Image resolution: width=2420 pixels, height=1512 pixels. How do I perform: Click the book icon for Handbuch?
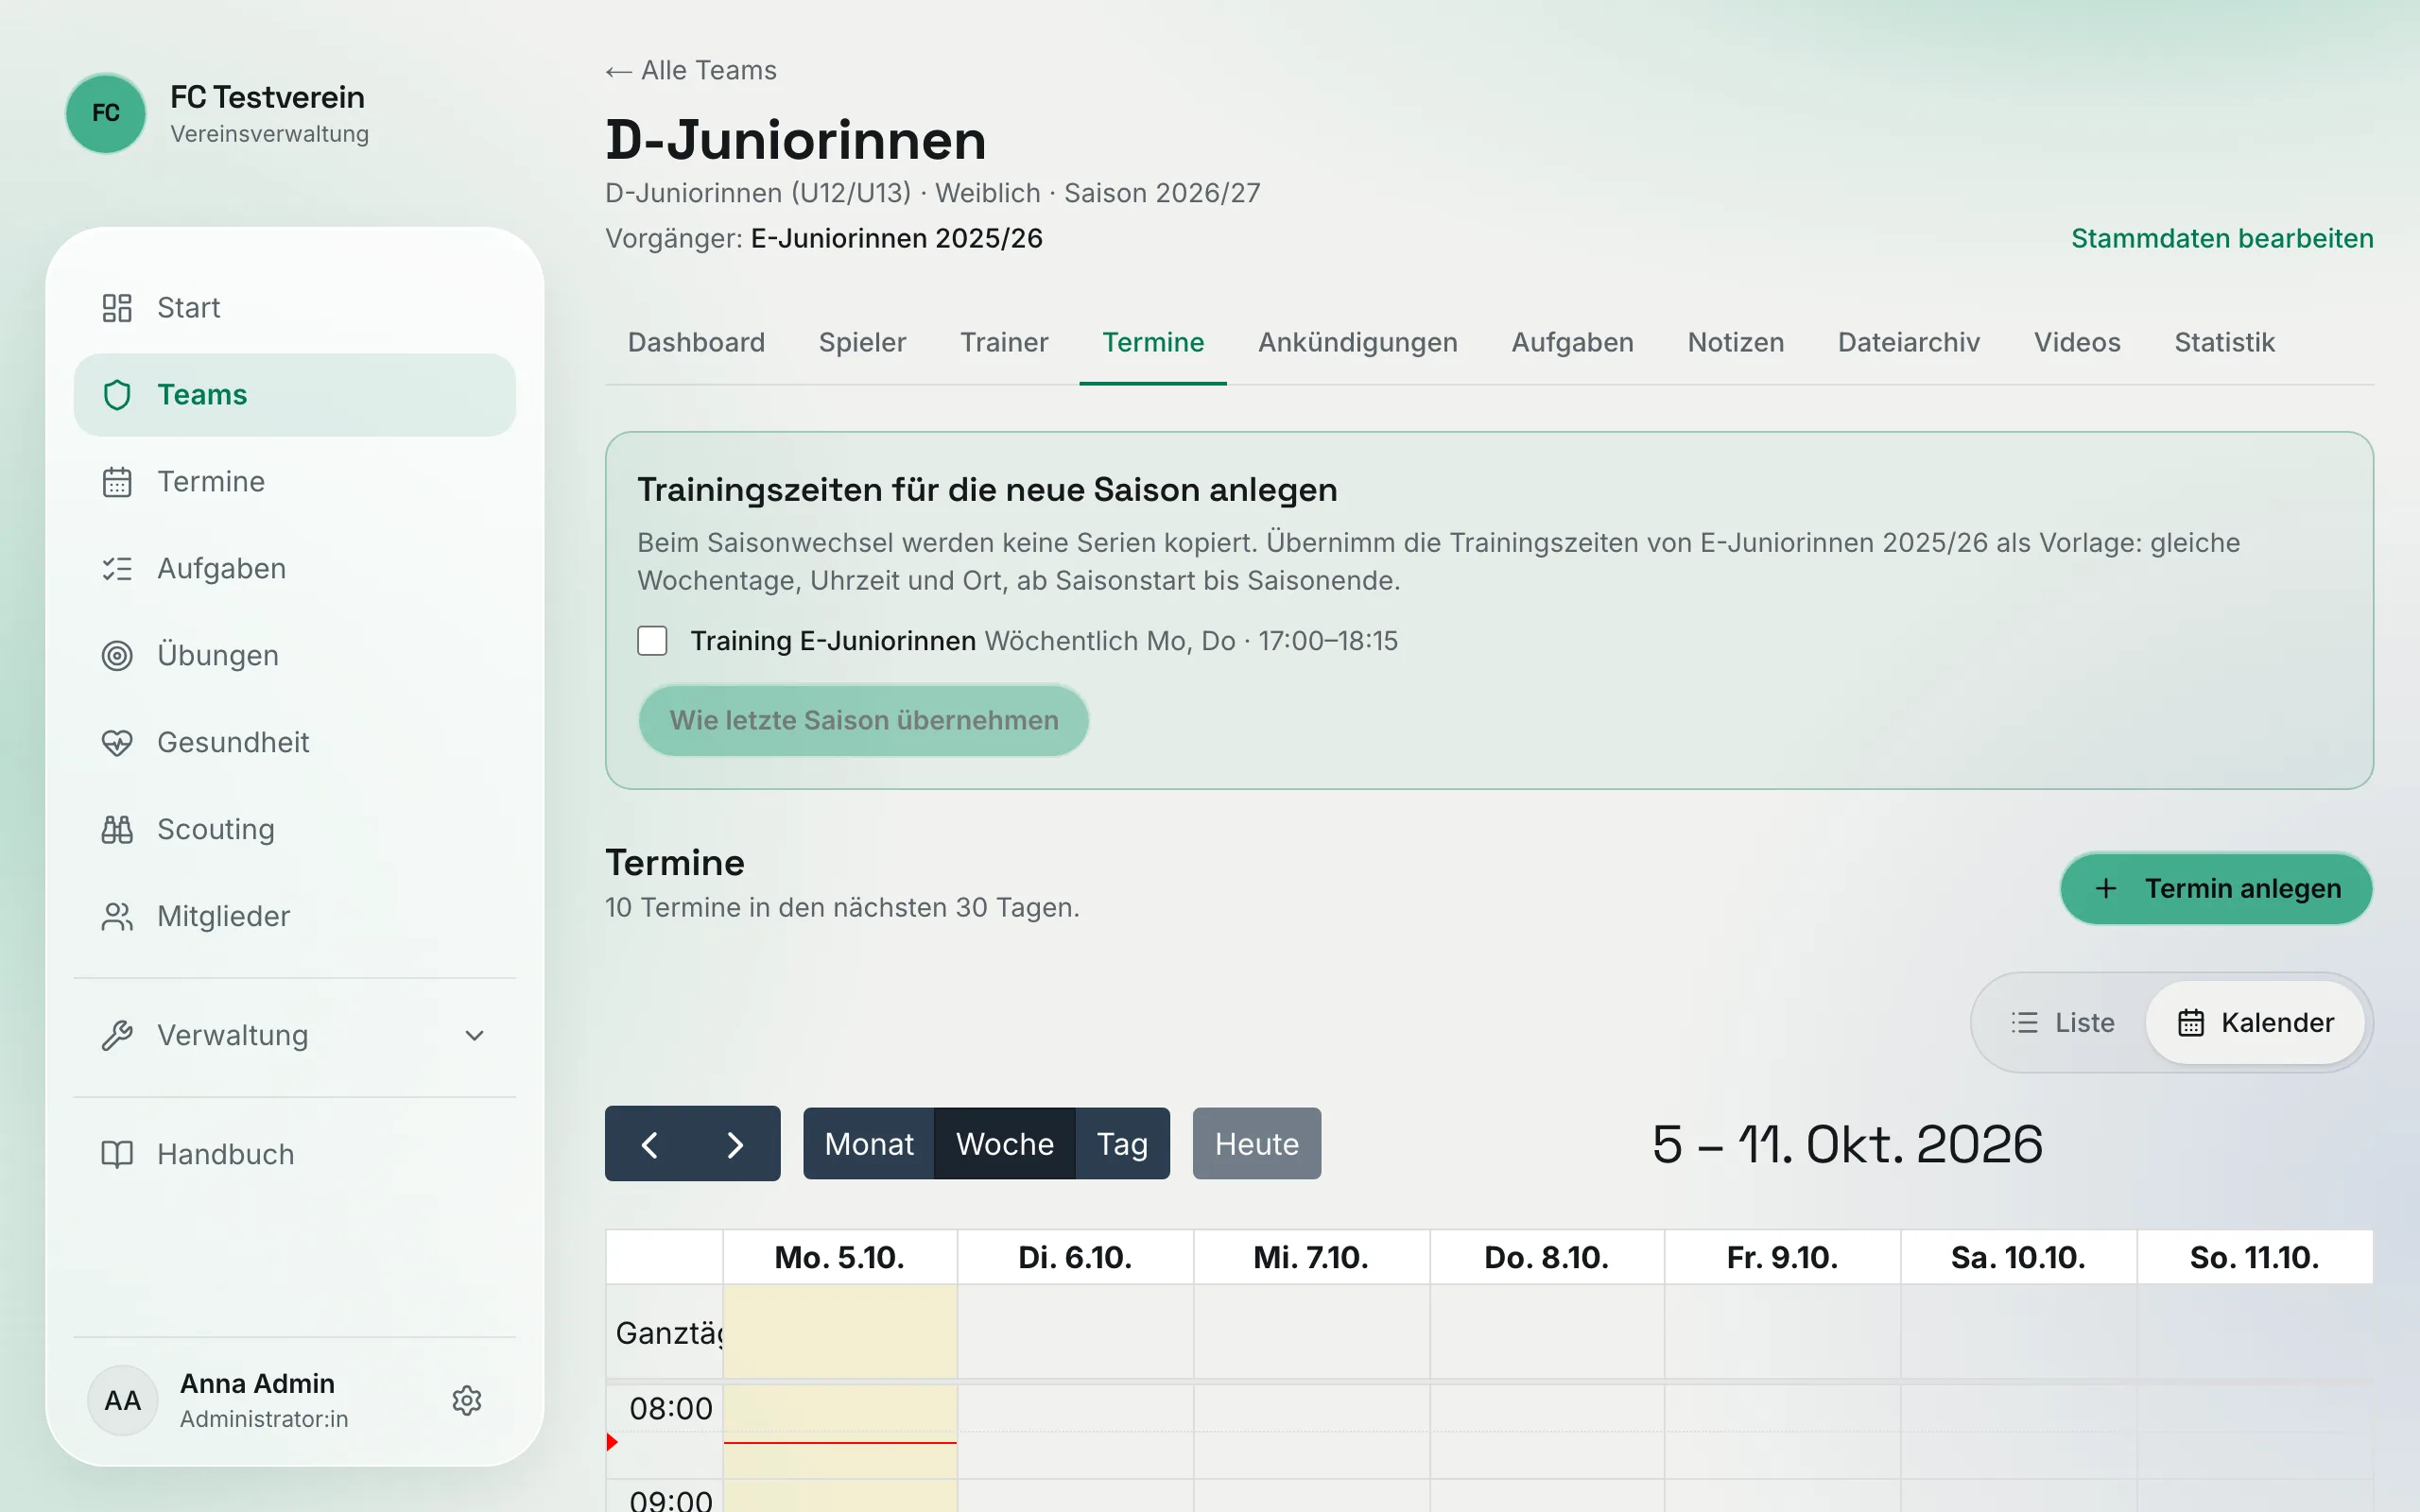[117, 1155]
